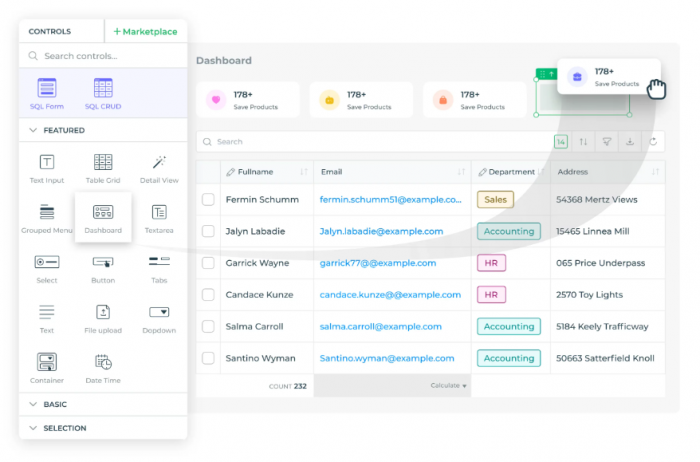
Task: Pick the Text Input control
Action: pyautogui.click(x=47, y=169)
